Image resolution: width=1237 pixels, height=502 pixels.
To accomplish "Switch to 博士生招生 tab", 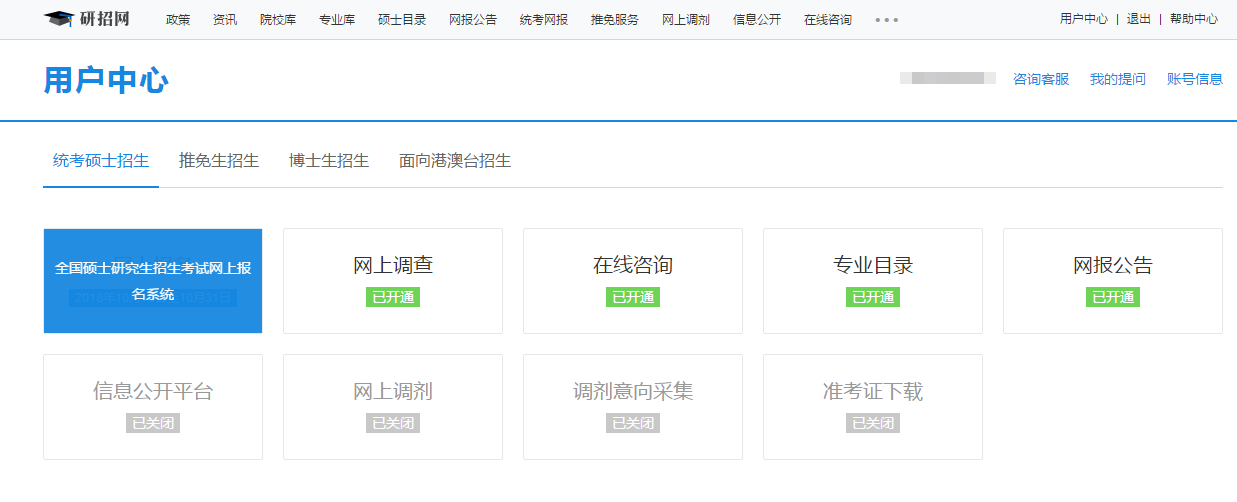I will click(328, 161).
